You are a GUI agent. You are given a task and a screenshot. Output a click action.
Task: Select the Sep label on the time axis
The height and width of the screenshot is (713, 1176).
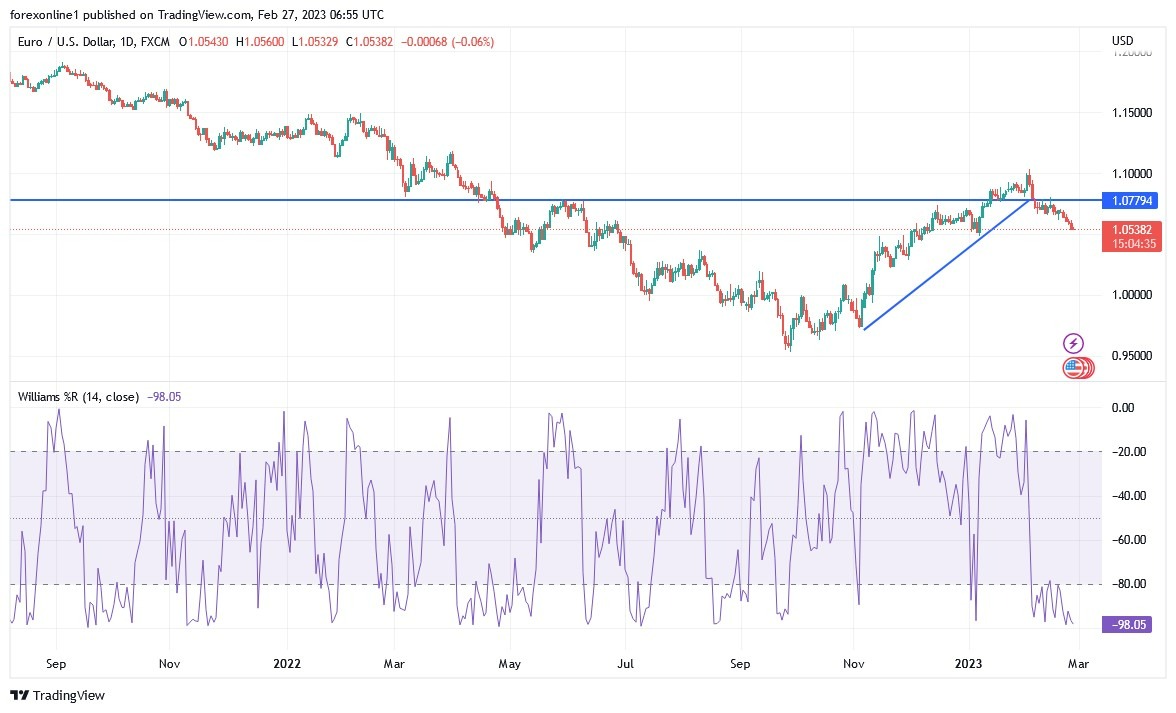pyautogui.click(x=56, y=663)
